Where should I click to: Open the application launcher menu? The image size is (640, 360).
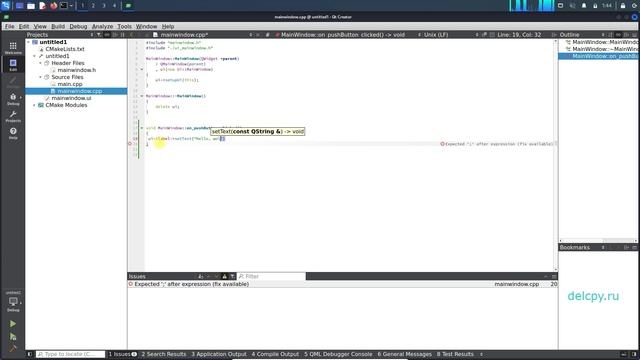coord(5,6)
